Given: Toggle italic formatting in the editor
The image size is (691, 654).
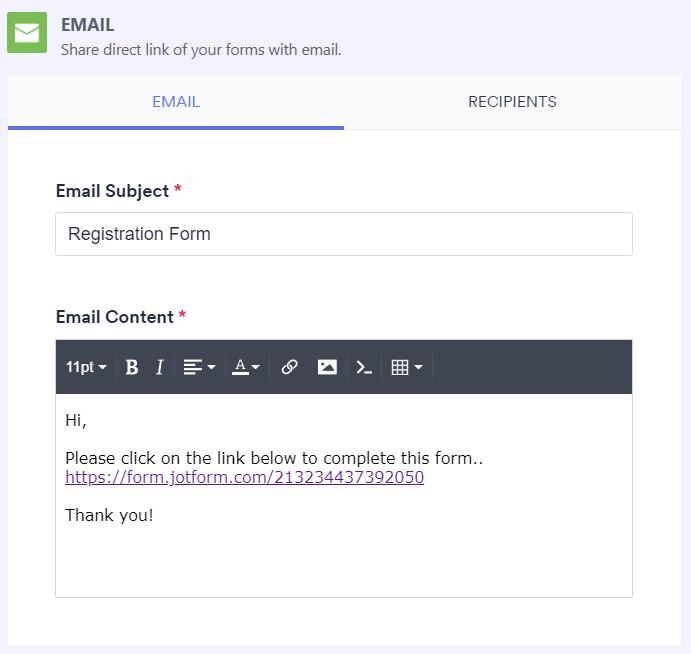Looking at the screenshot, I should (159, 367).
